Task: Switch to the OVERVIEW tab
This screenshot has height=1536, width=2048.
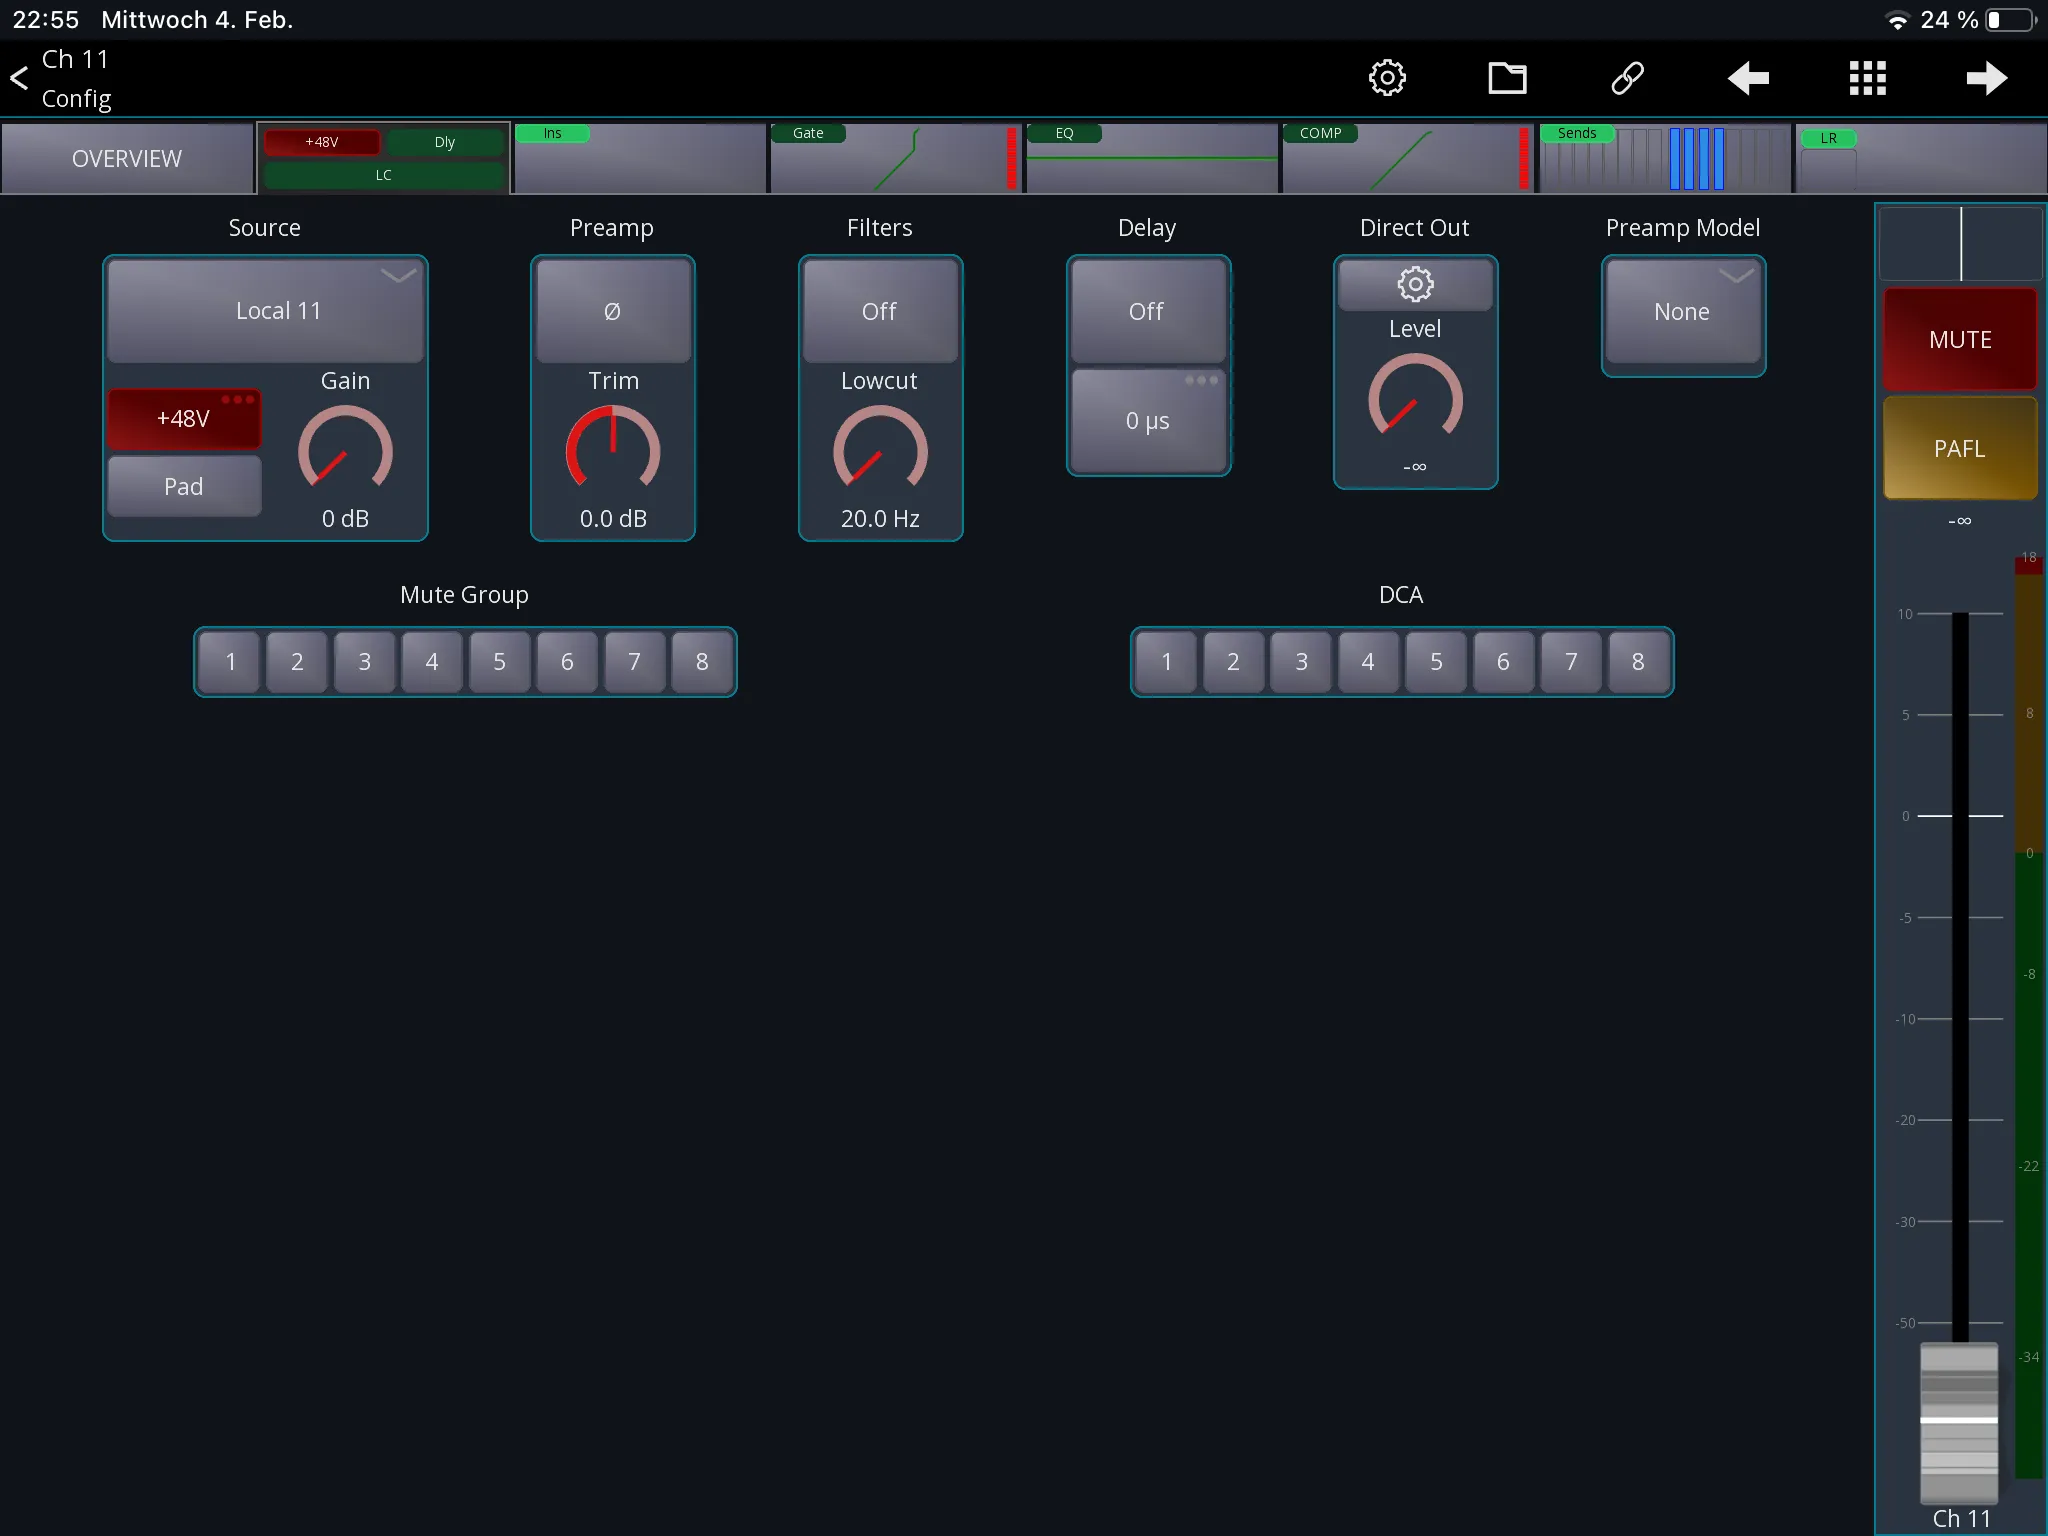Action: click(127, 158)
